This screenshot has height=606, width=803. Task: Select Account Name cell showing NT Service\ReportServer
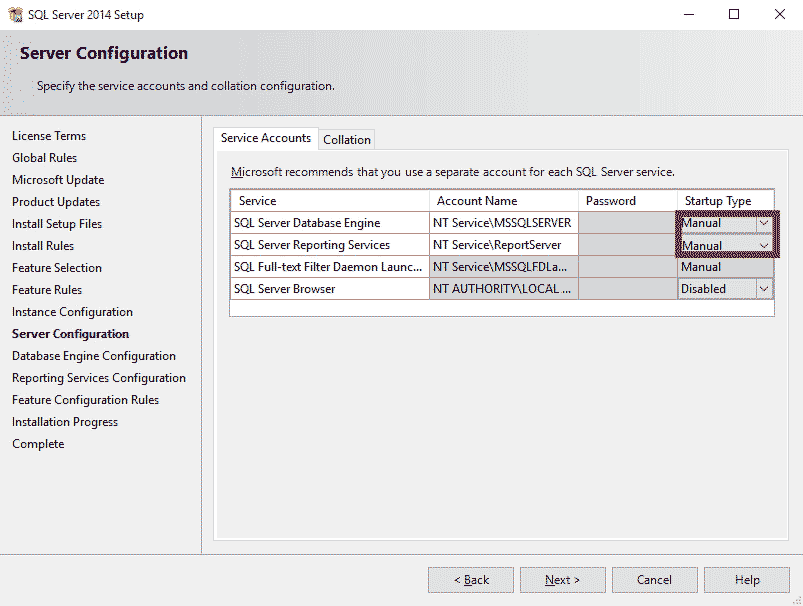[504, 244]
